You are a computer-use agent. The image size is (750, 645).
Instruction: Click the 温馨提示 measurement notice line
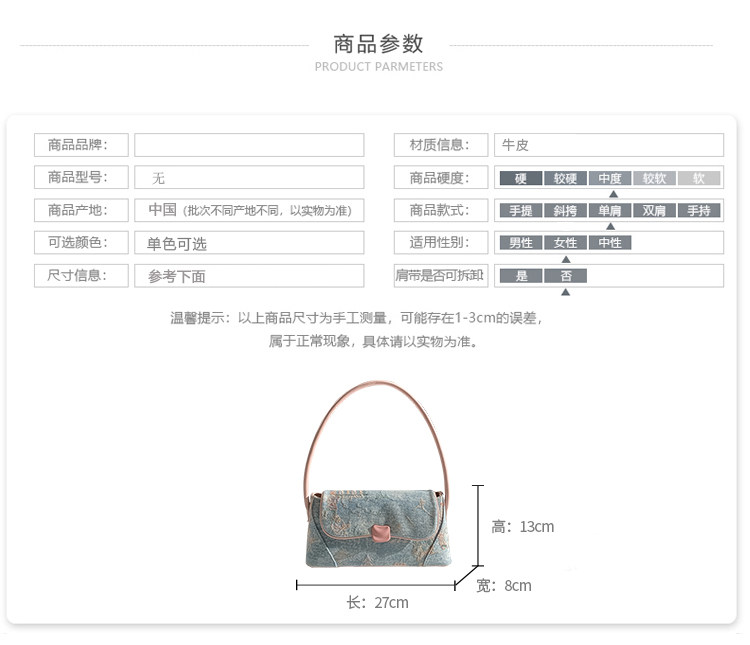coord(357,318)
